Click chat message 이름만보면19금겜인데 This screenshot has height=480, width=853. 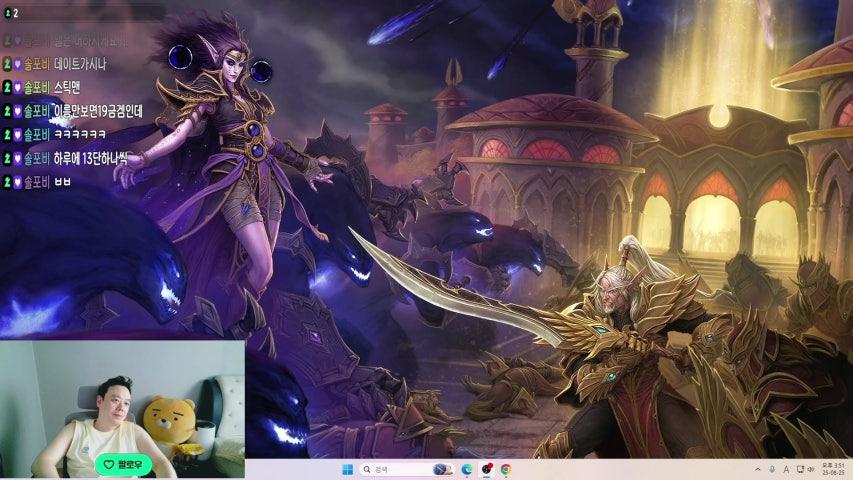tap(98, 112)
